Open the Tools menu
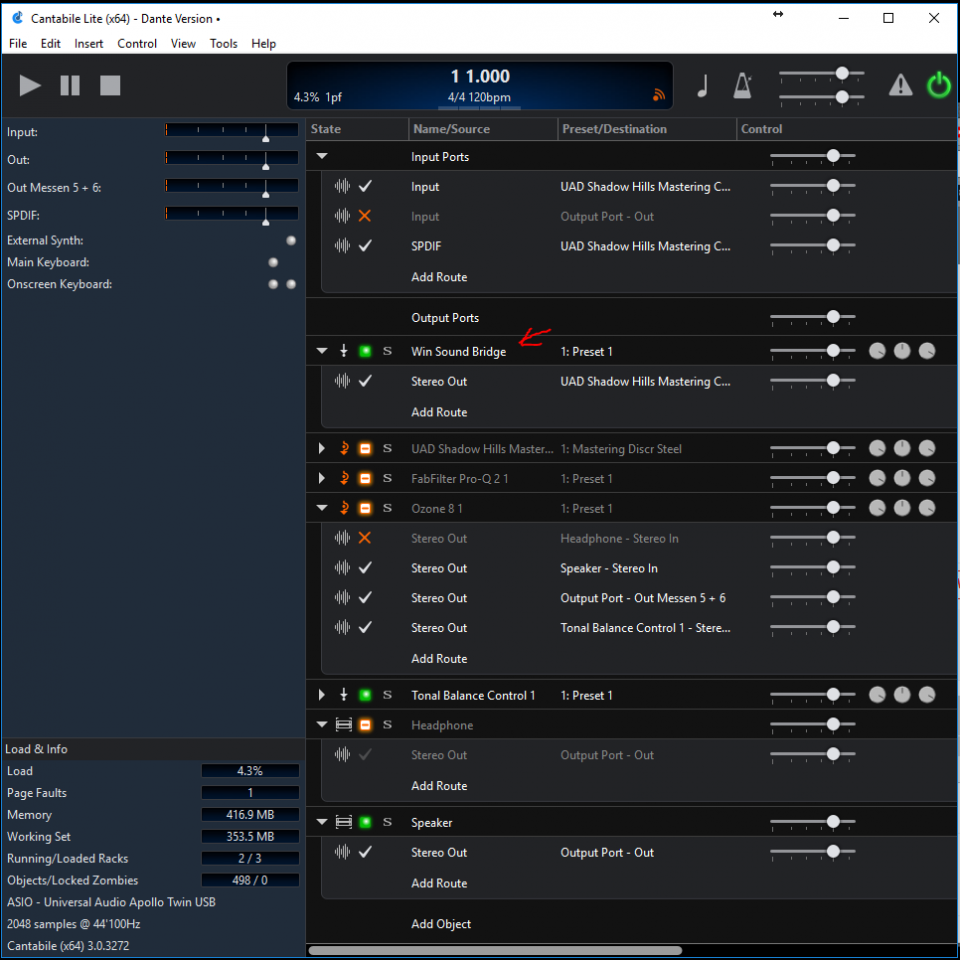The image size is (960, 960). pyautogui.click(x=223, y=43)
